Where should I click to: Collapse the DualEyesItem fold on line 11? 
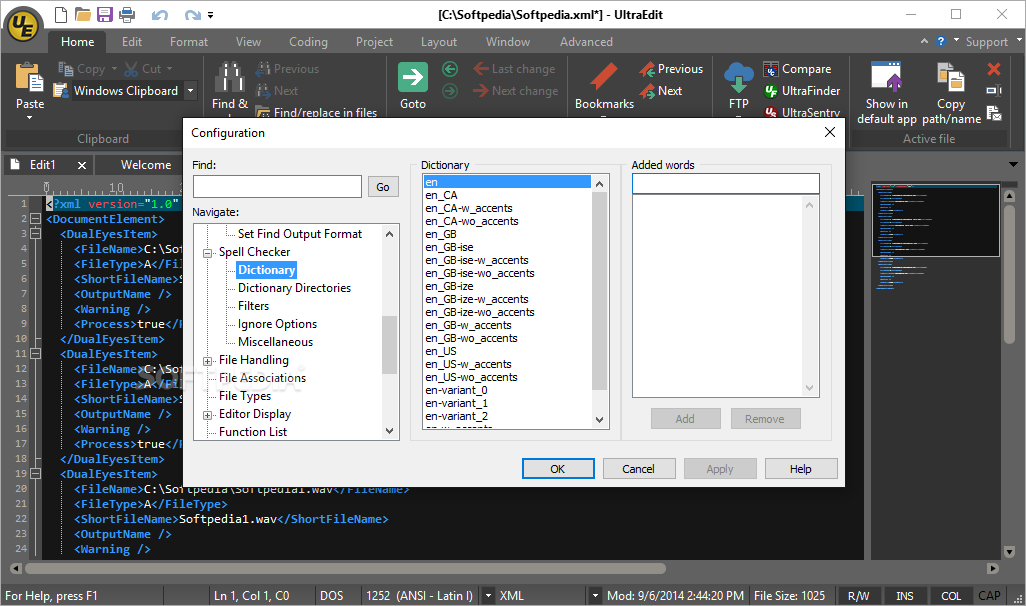point(36,354)
